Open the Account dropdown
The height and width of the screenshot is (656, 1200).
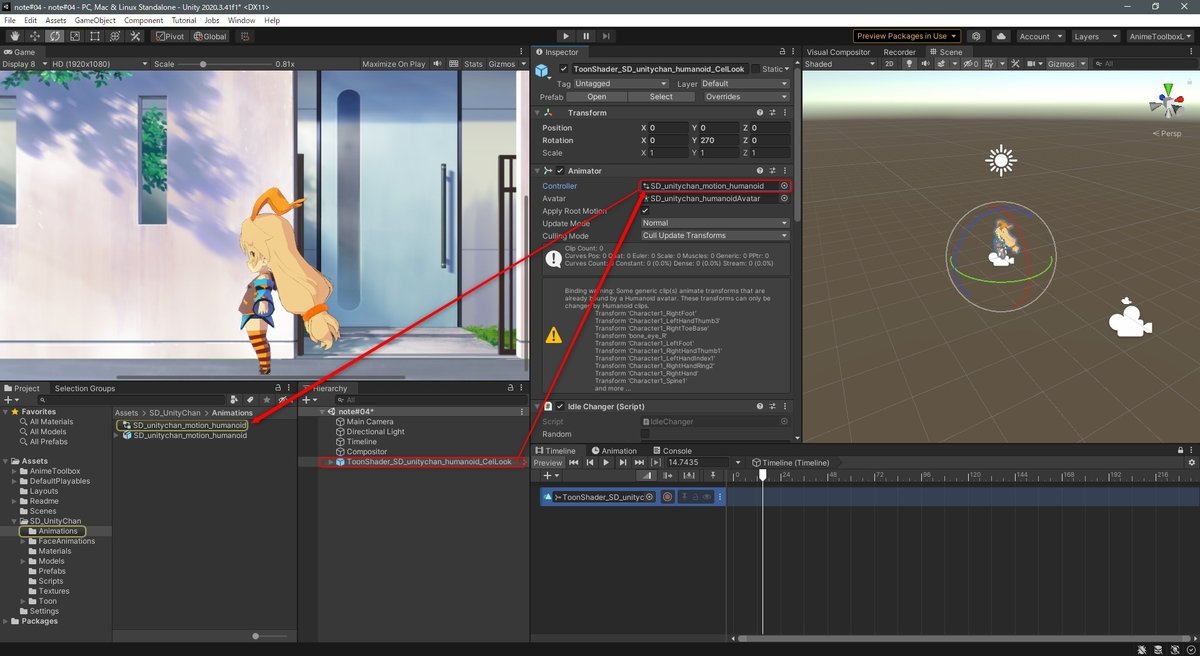(1039, 36)
